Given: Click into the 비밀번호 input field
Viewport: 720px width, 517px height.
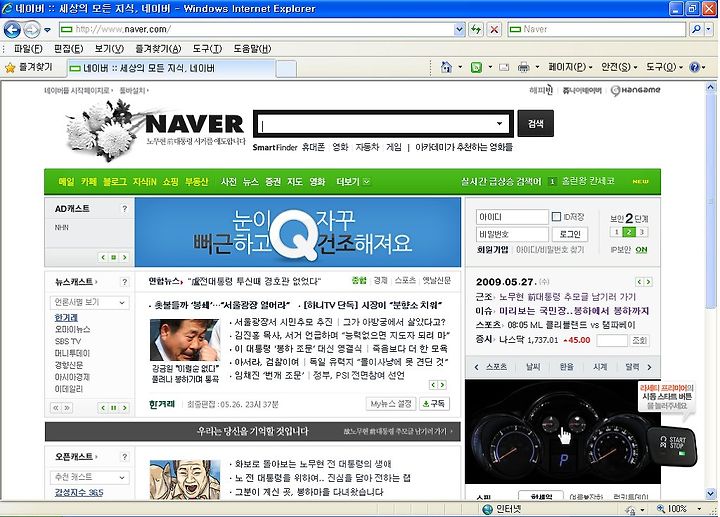Looking at the screenshot, I should [x=512, y=234].
